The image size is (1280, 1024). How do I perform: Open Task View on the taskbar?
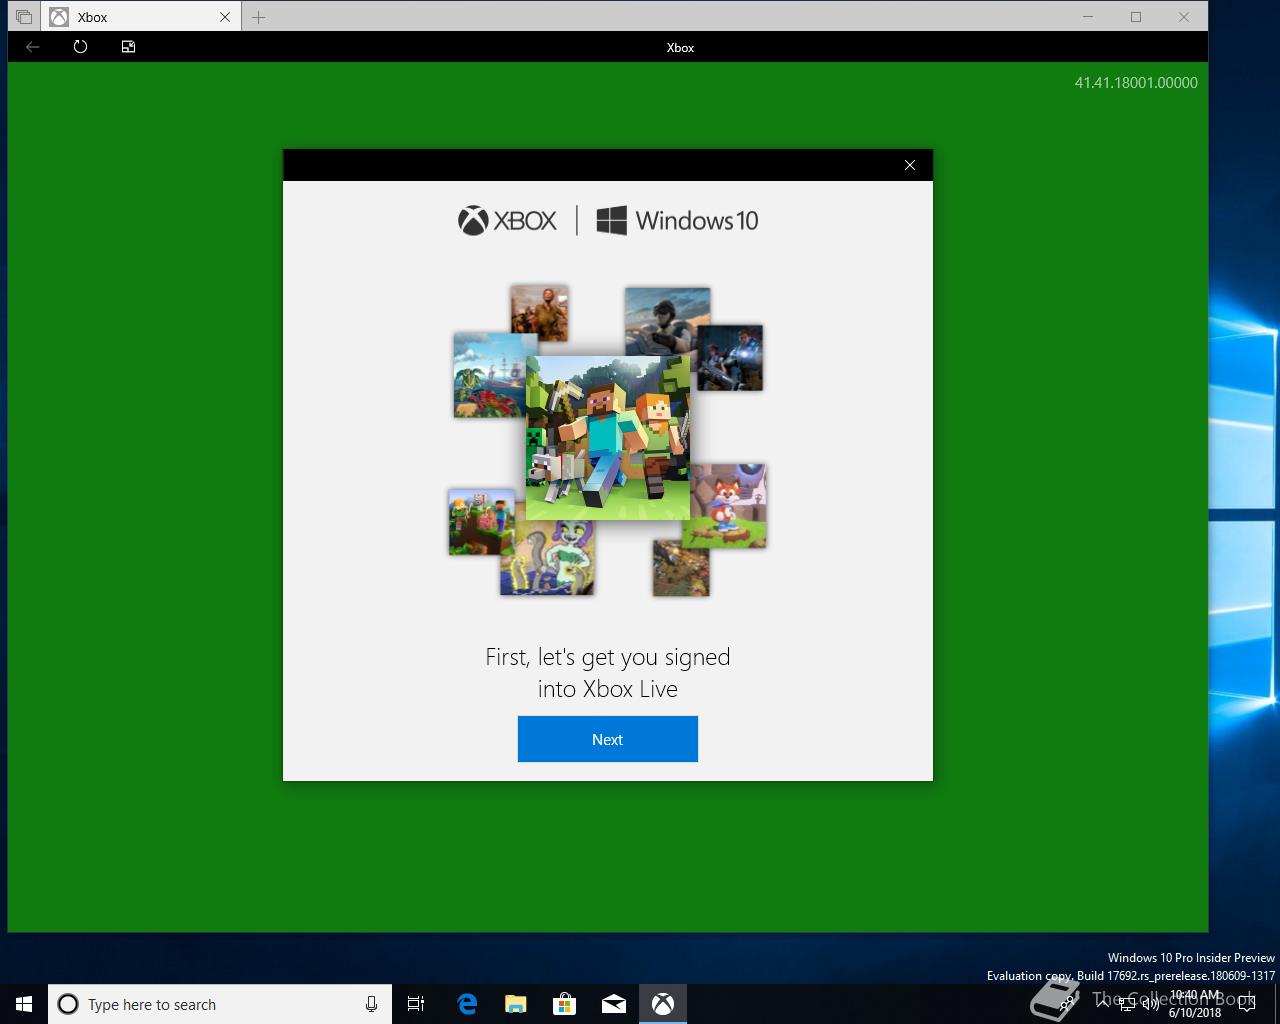[416, 1004]
